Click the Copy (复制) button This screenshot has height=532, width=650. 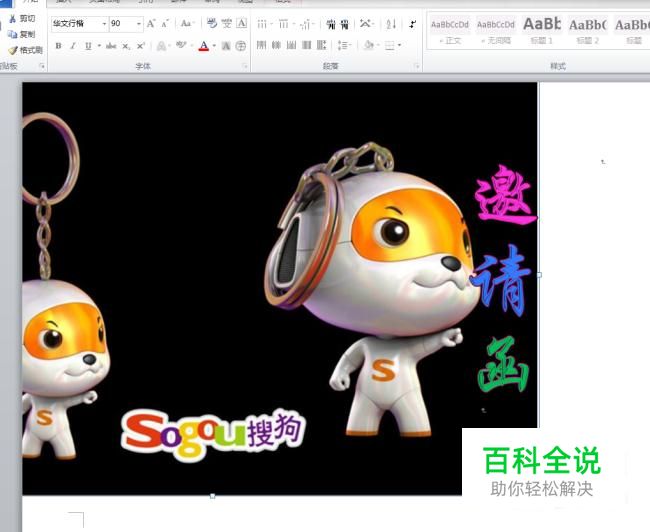pos(22,34)
